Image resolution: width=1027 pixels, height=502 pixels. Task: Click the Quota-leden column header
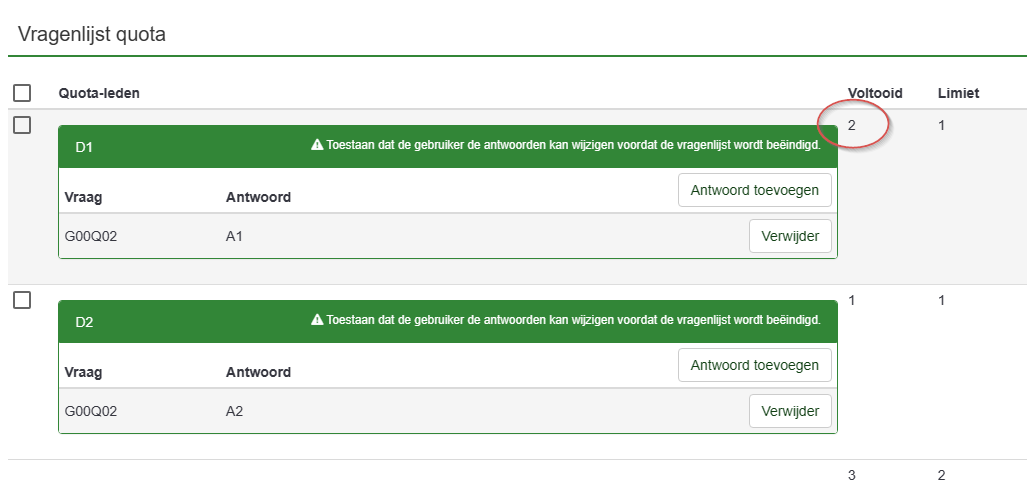tap(99, 93)
